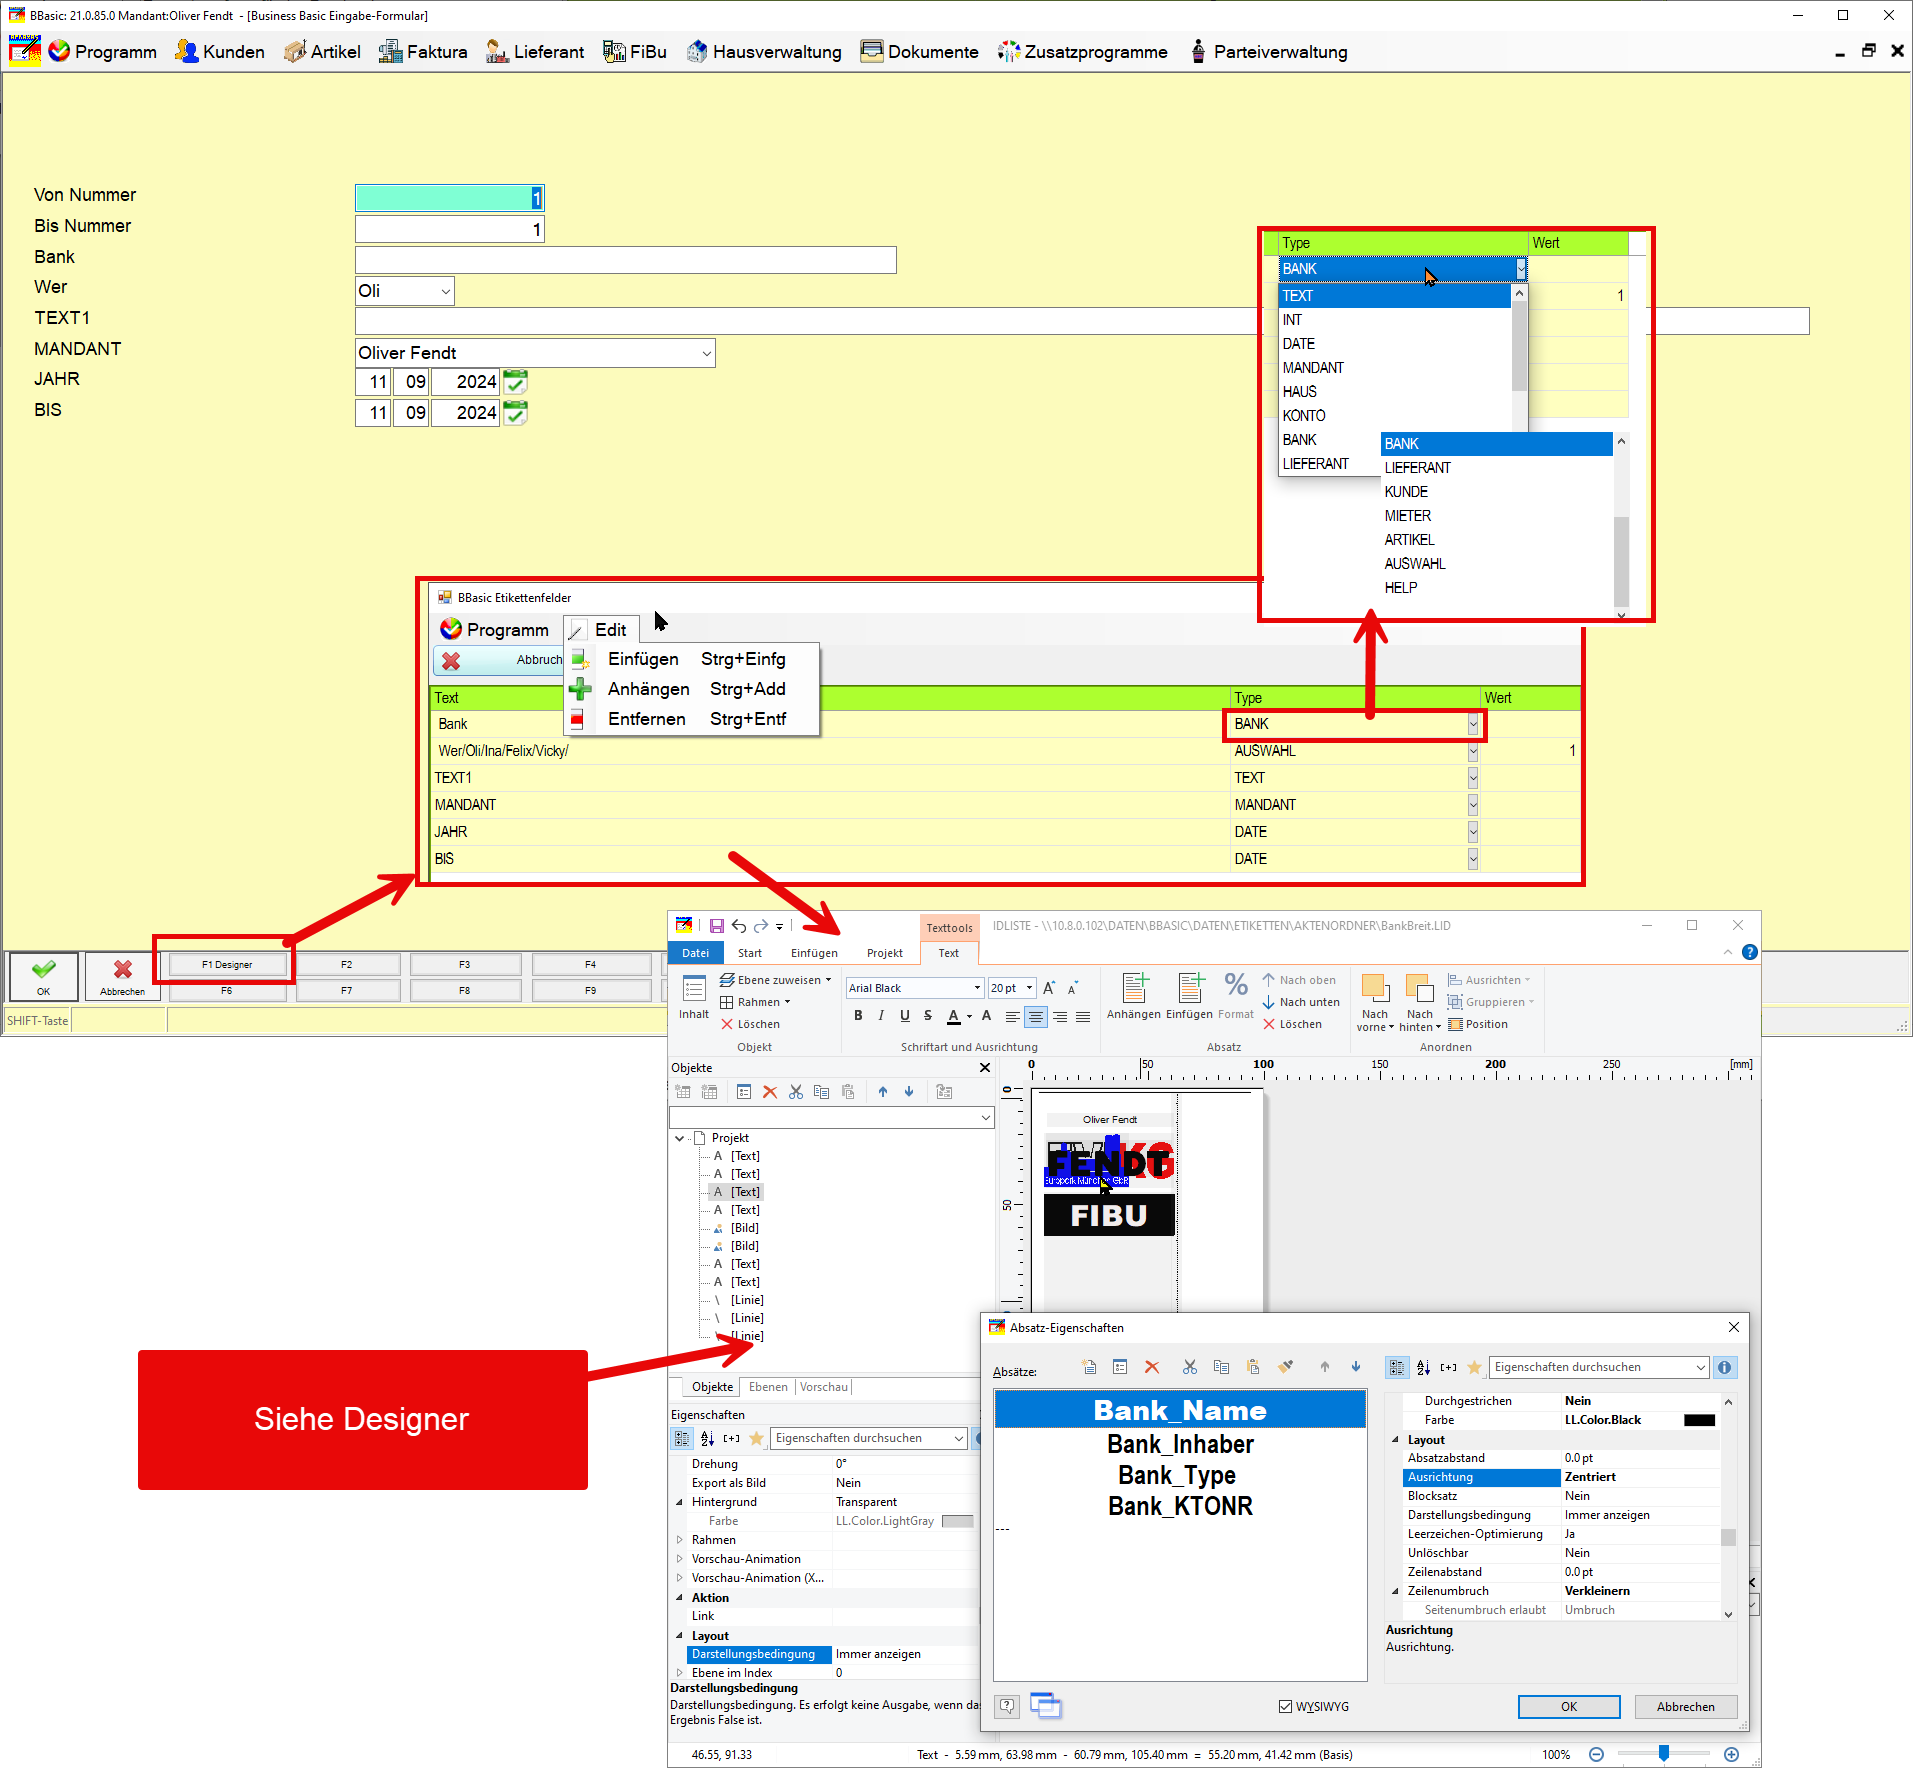Open Type dropdown of the AUSWAHL row
Screen dimensions: 1913x1768
pos(1472,751)
